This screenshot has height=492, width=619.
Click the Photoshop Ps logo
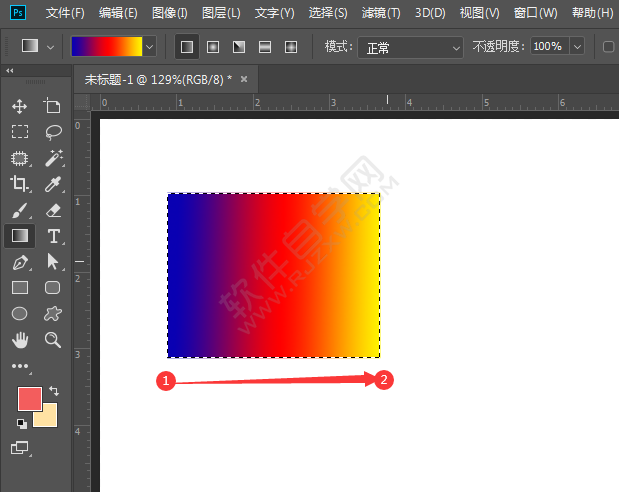(x=18, y=12)
